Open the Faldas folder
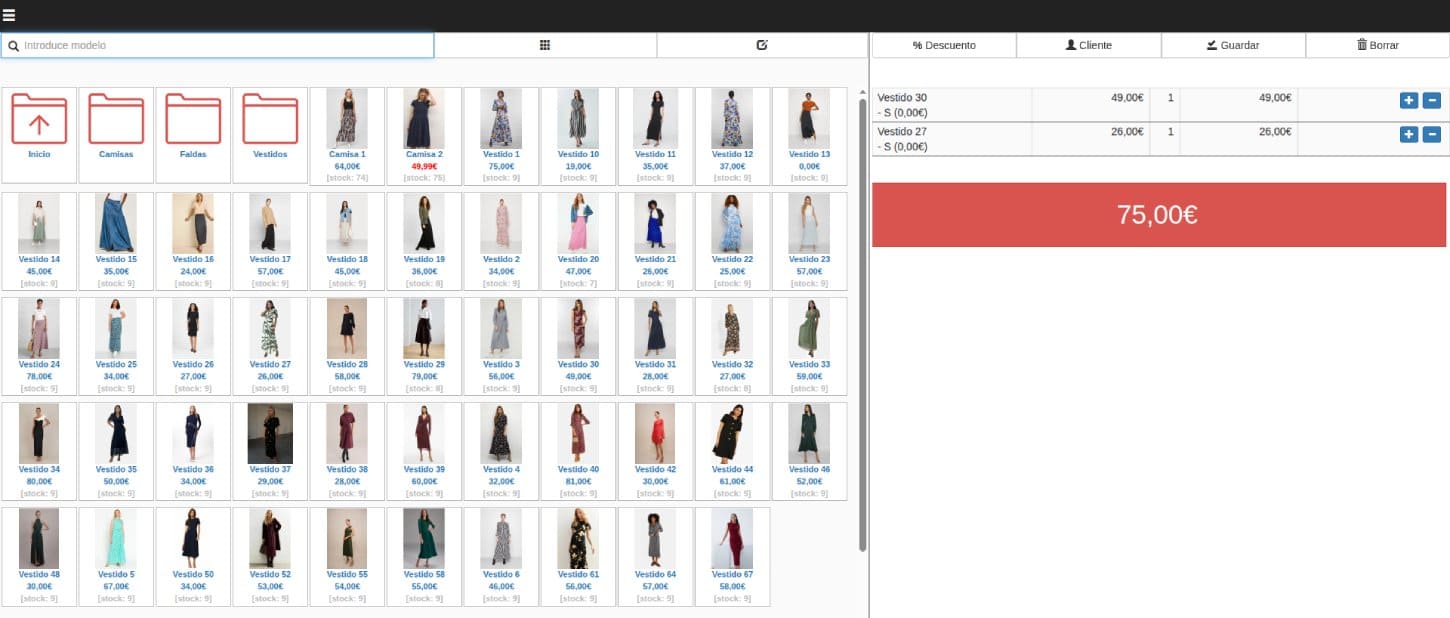 pyautogui.click(x=193, y=120)
